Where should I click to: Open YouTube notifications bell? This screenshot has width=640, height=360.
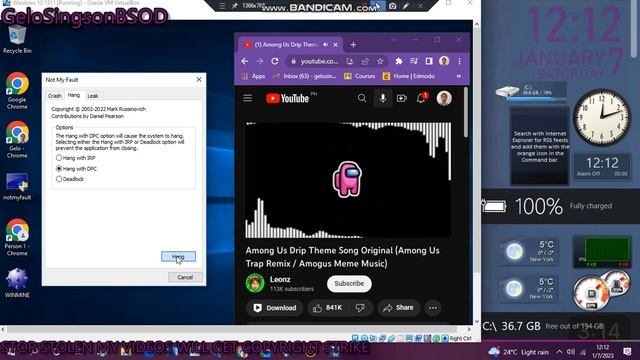(x=422, y=98)
